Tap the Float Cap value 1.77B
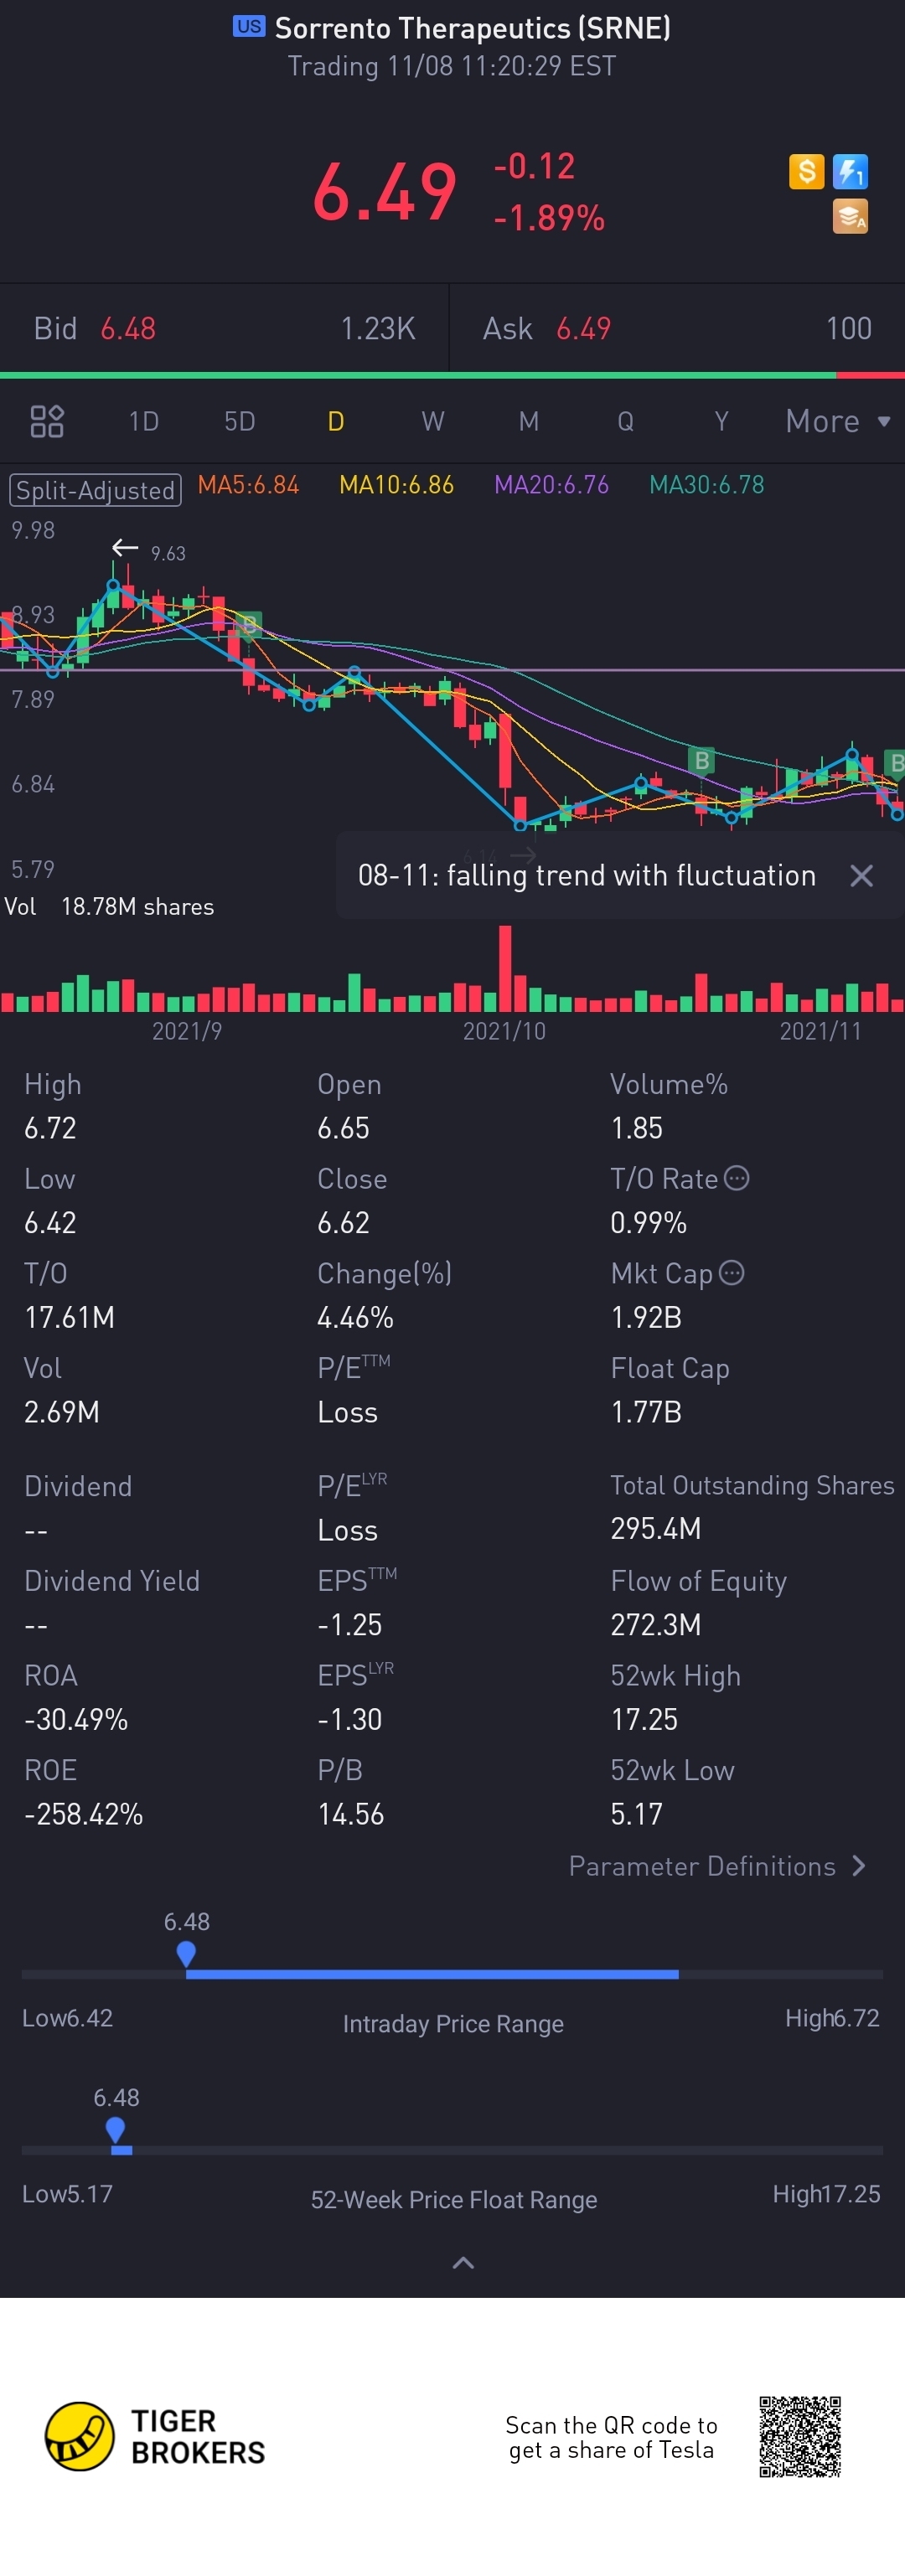The height and width of the screenshot is (2576, 905). pos(646,1412)
